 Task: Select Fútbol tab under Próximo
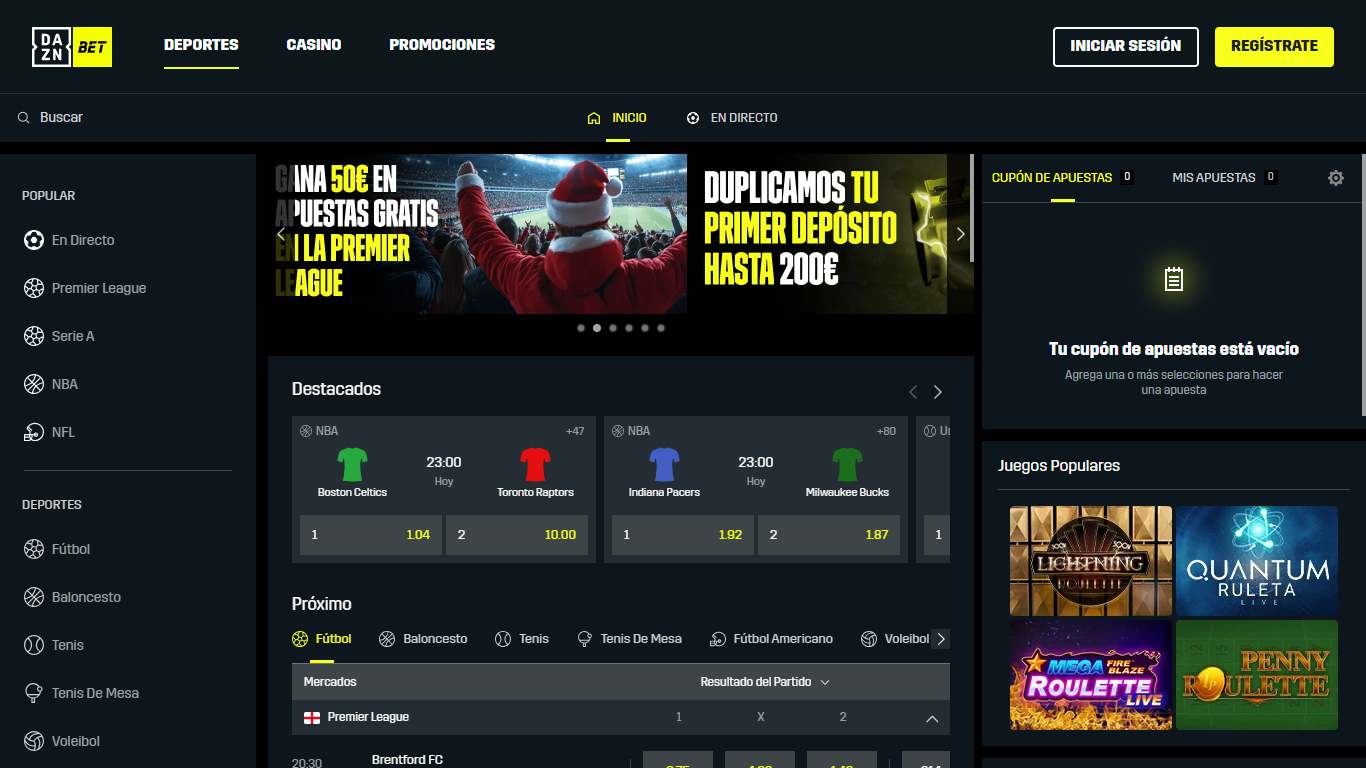(322, 638)
